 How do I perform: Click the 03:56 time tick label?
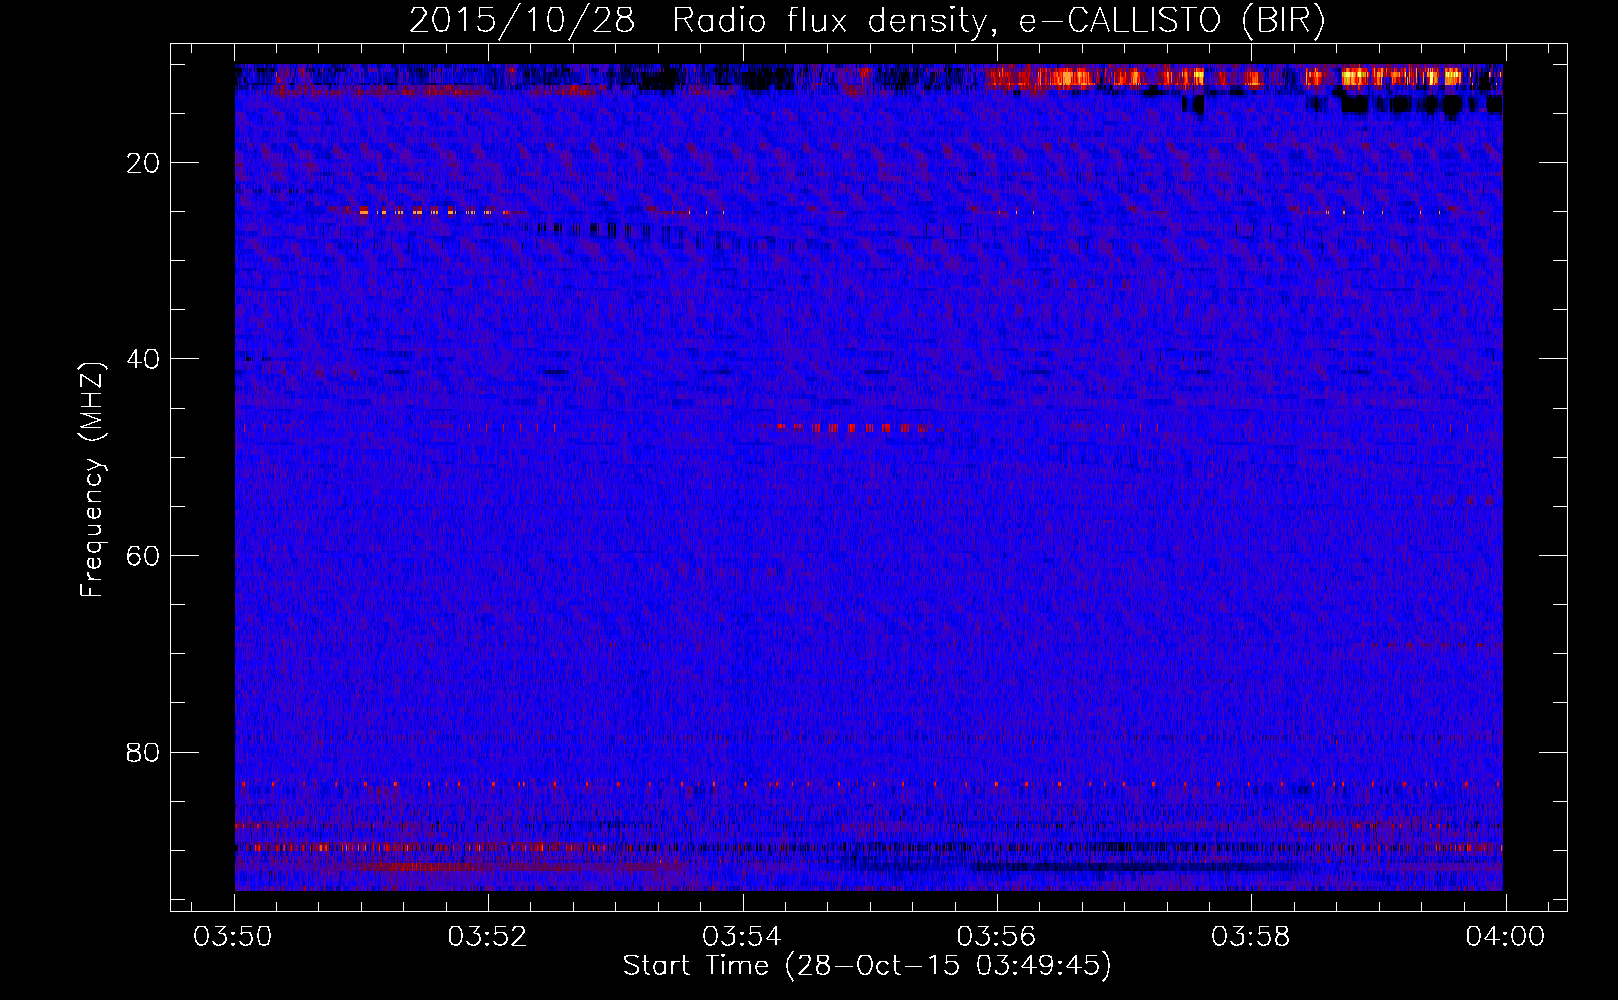point(997,937)
